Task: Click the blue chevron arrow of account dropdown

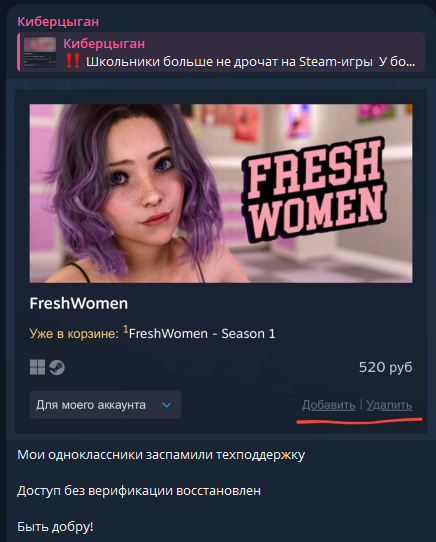Action: (167, 405)
